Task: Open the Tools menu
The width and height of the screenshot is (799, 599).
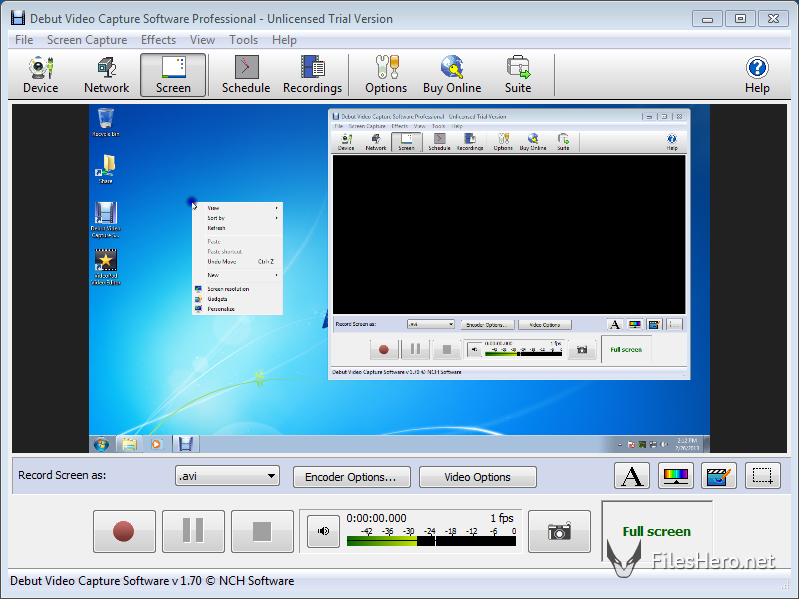Action: 244,40
